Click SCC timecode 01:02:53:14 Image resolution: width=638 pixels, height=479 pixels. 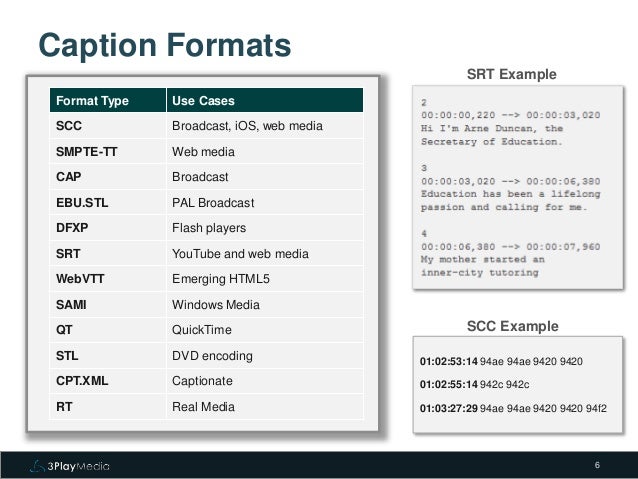(x=448, y=361)
